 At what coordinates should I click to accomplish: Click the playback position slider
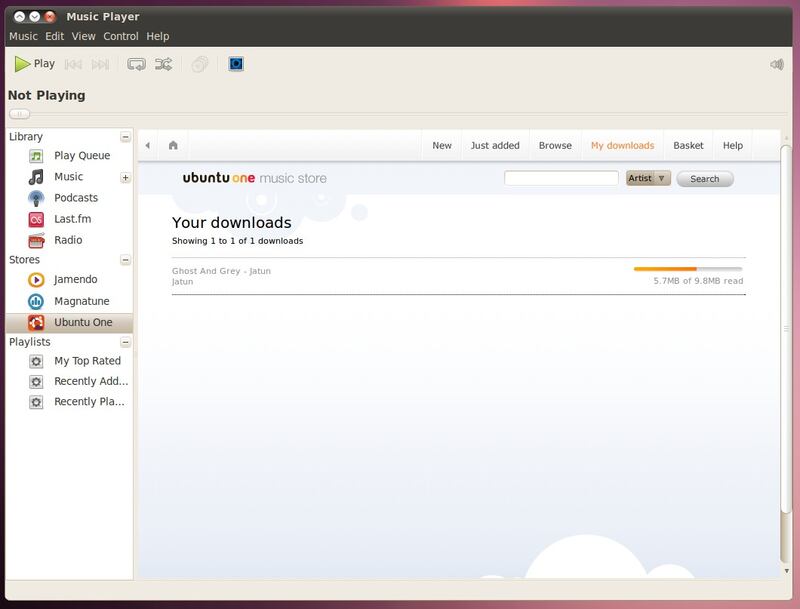[19, 114]
